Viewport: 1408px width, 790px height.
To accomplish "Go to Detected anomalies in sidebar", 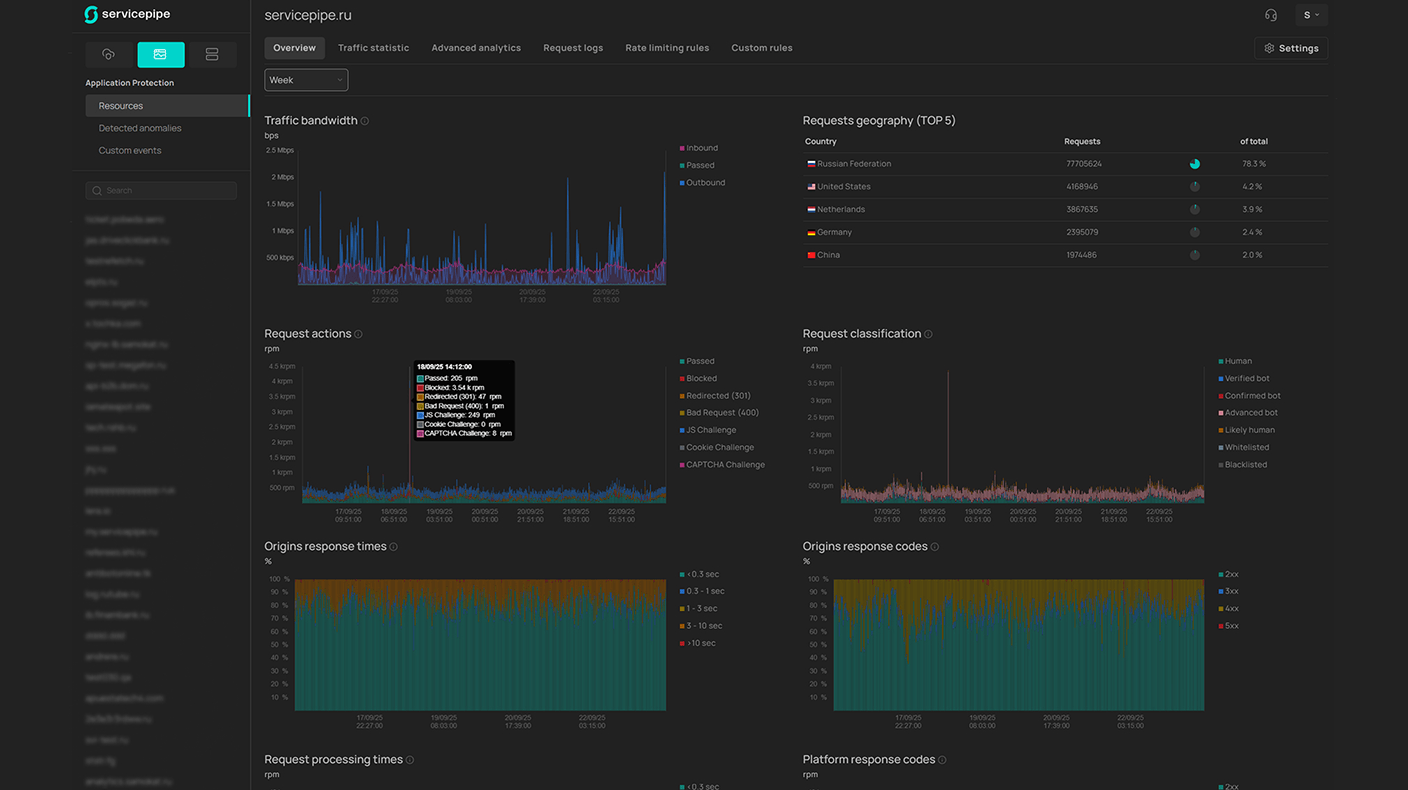I will [x=140, y=128].
